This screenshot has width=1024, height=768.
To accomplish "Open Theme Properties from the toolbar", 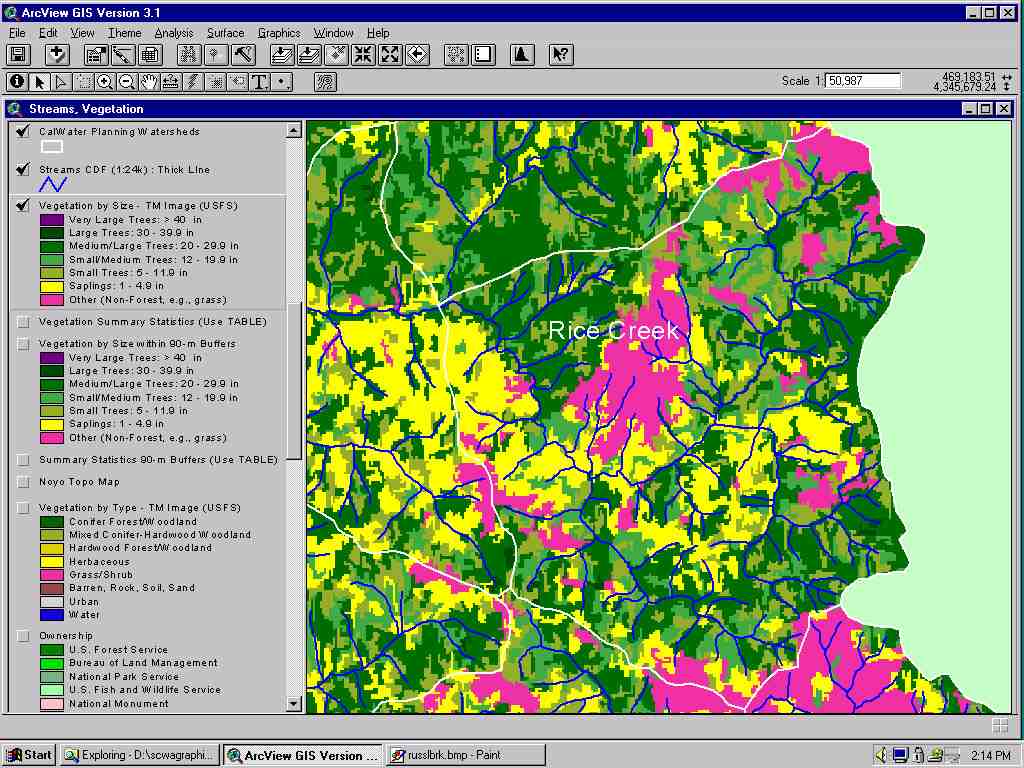I will [96, 55].
